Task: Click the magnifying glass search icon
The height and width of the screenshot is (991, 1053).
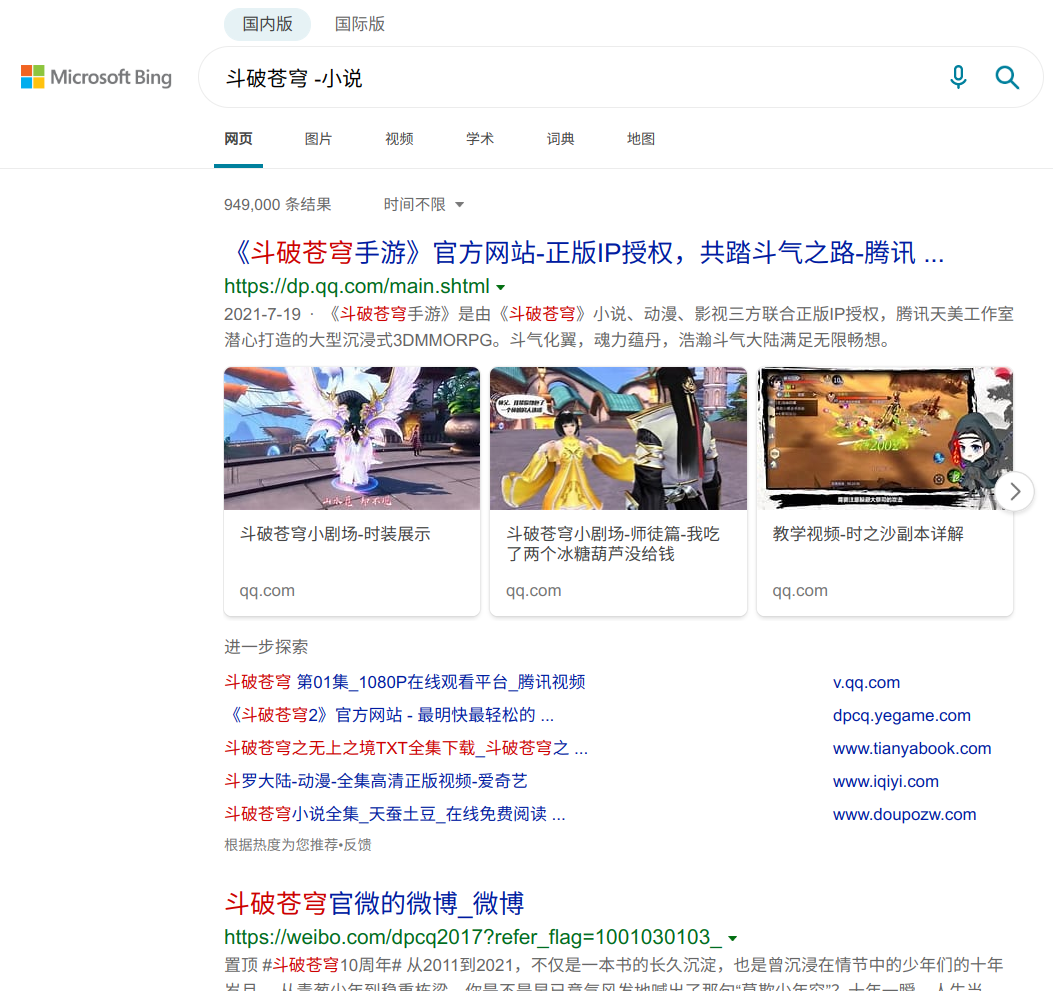Action: click(1007, 77)
